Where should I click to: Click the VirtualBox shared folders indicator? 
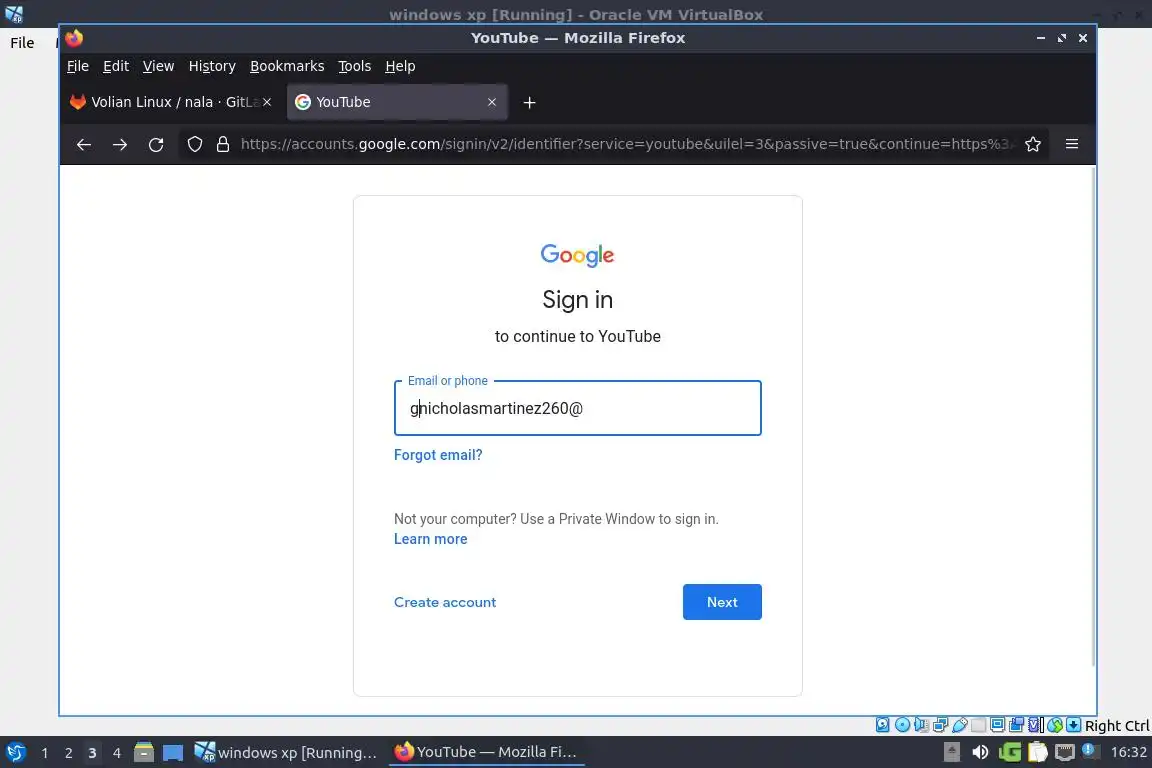(x=978, y=725)
